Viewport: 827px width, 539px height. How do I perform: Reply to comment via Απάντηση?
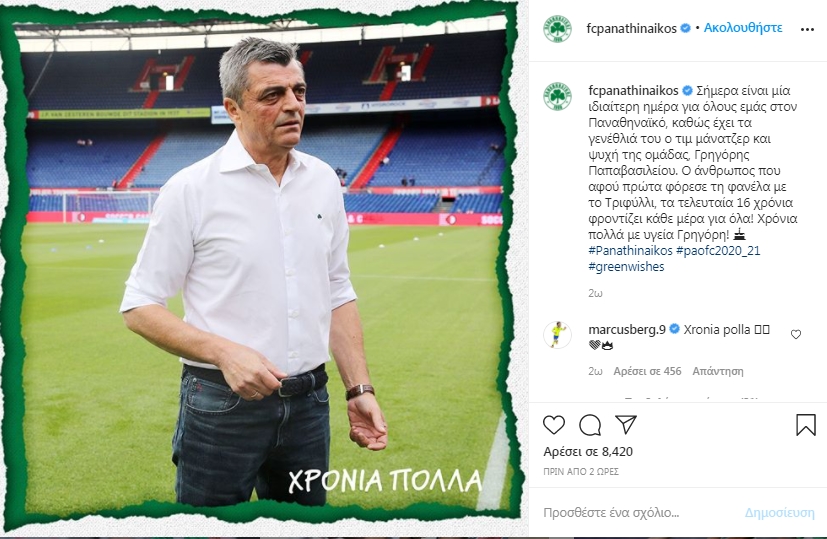click(718, 371)
